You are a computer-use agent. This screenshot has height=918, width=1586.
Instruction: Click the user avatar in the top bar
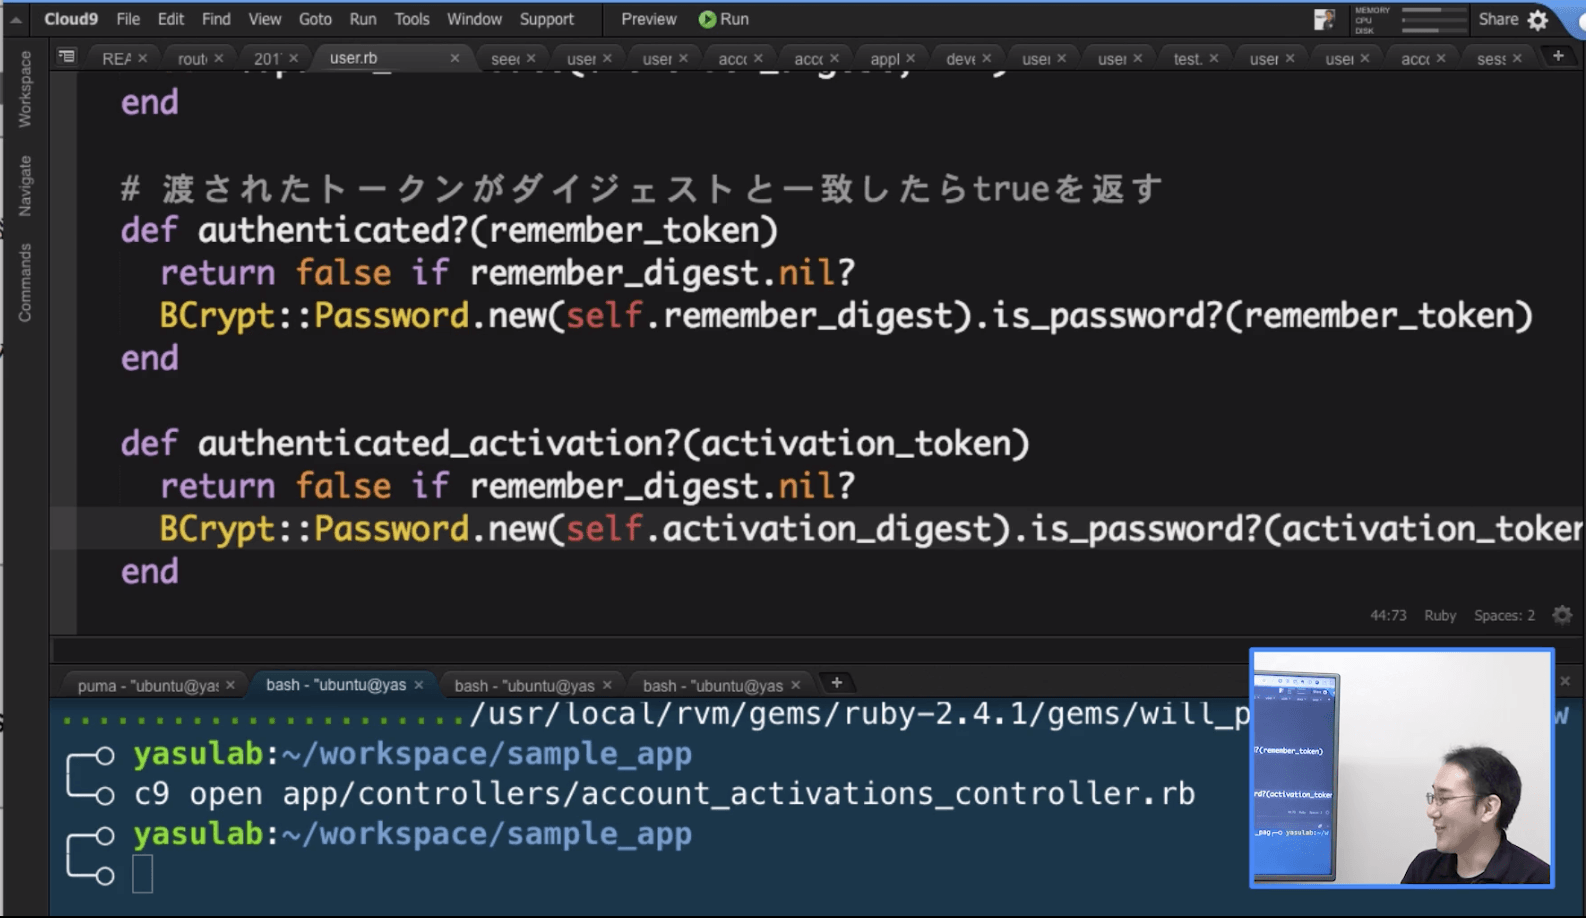pos(1324,19)
